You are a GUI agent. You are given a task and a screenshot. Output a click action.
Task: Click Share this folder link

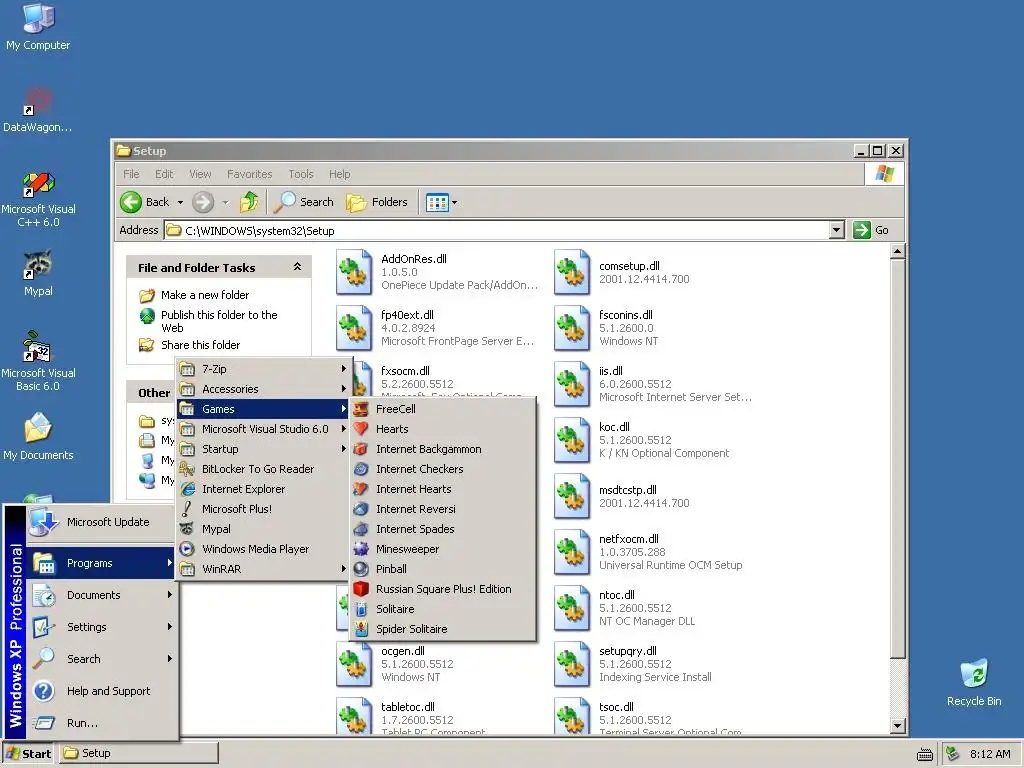200,345
